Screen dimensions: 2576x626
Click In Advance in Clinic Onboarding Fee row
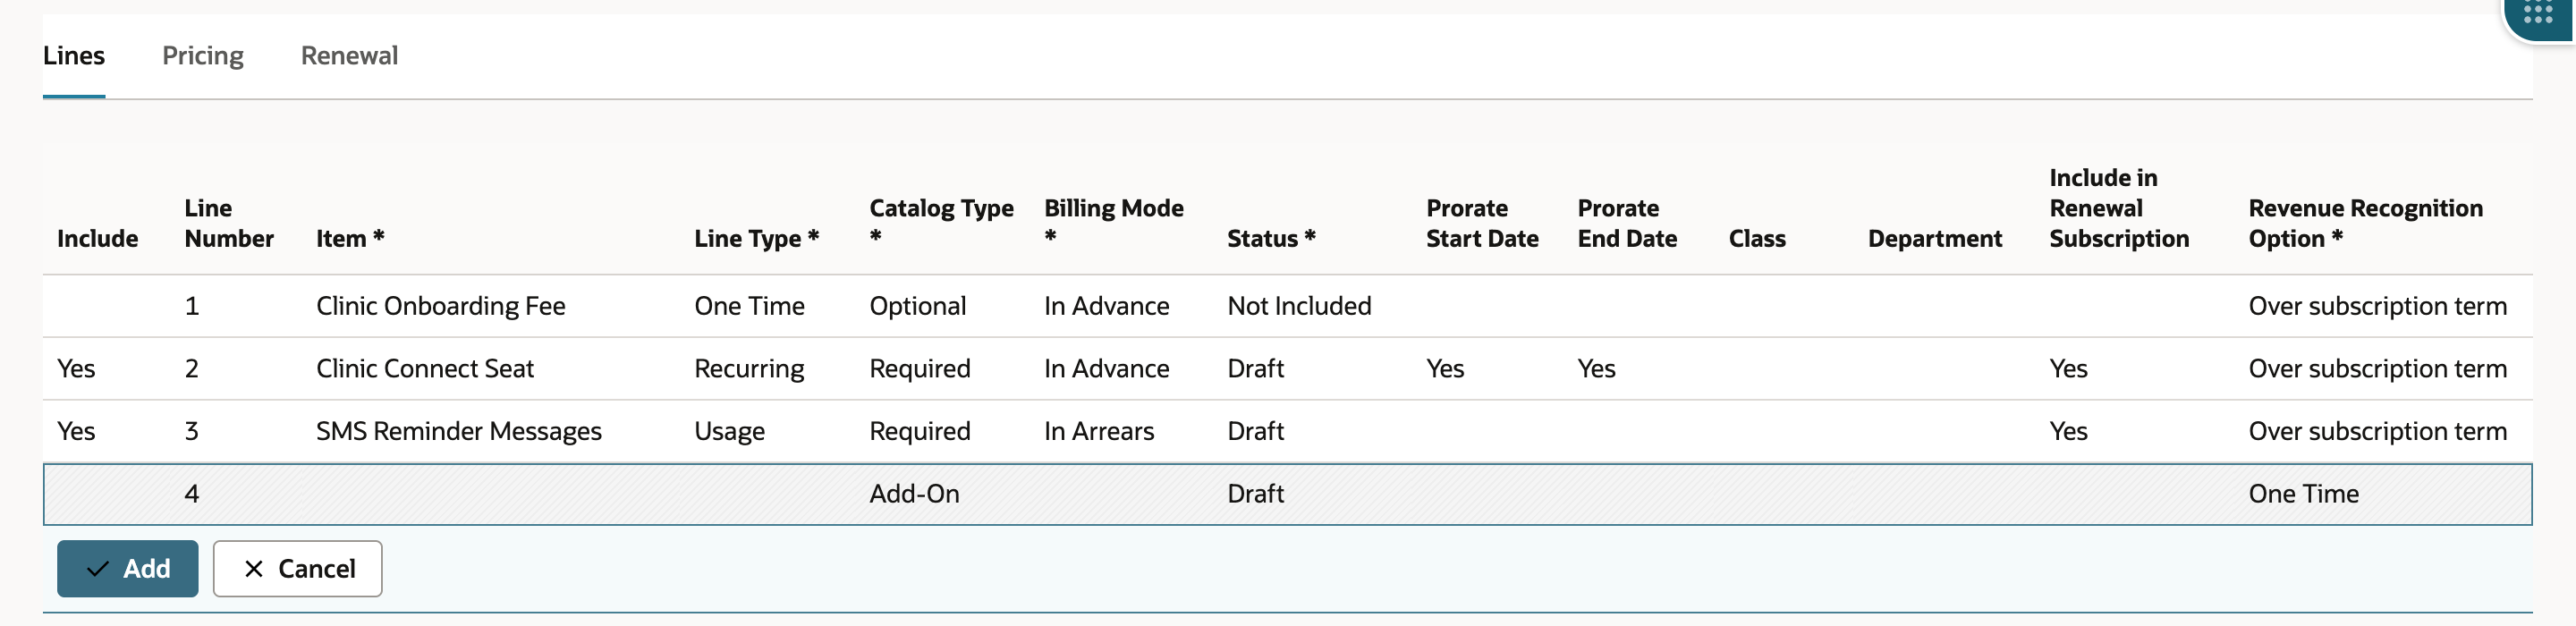[x=1106, y=306]
